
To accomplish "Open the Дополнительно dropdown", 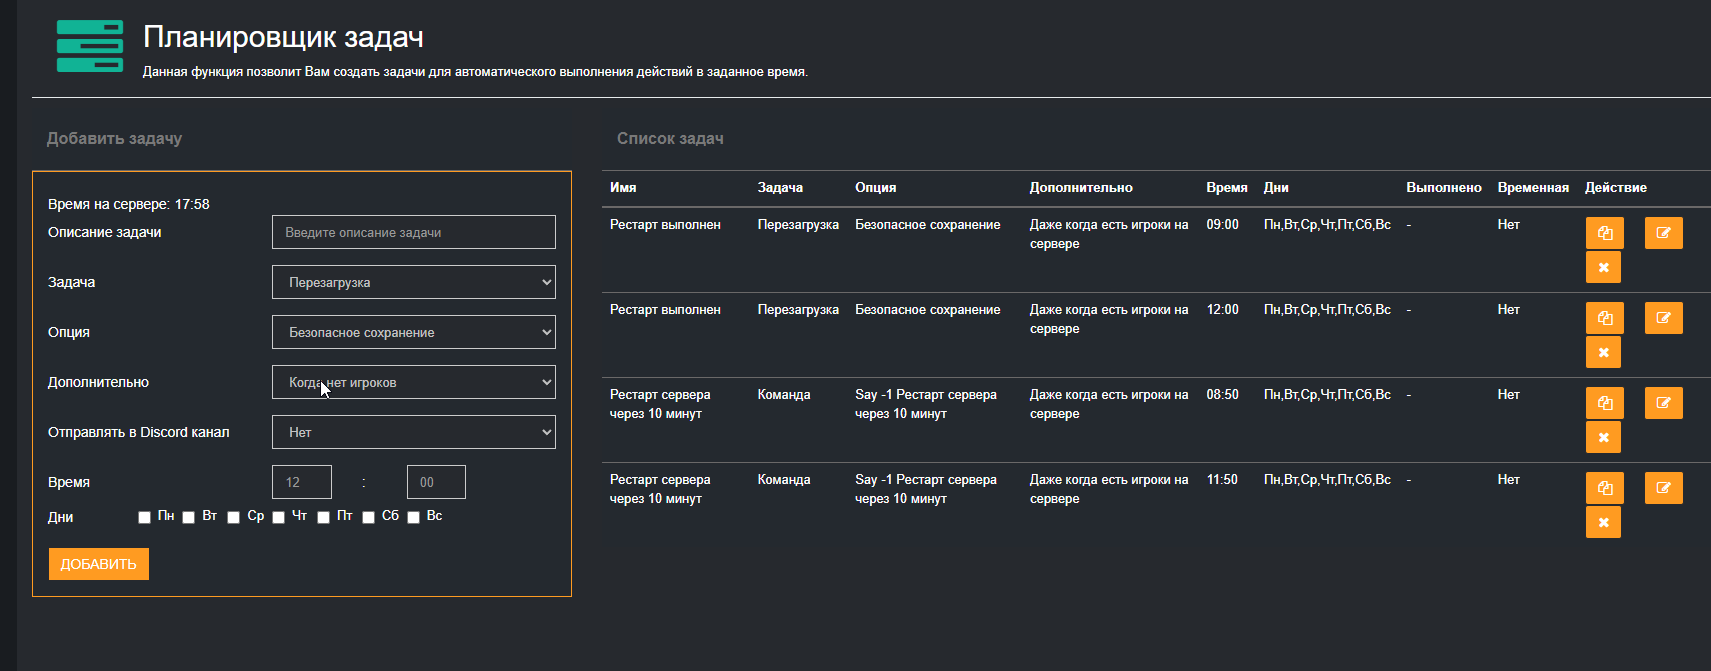I will 413,382.
